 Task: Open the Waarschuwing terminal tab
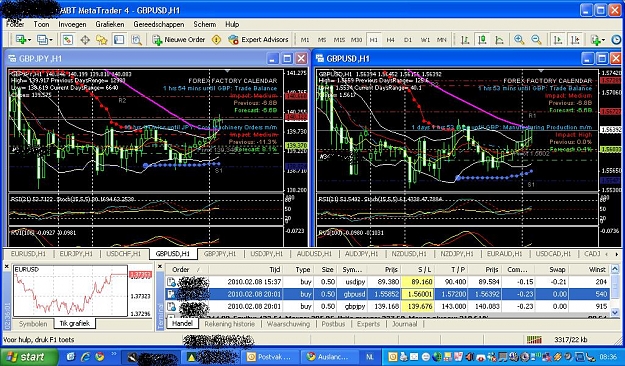(288, 324)
